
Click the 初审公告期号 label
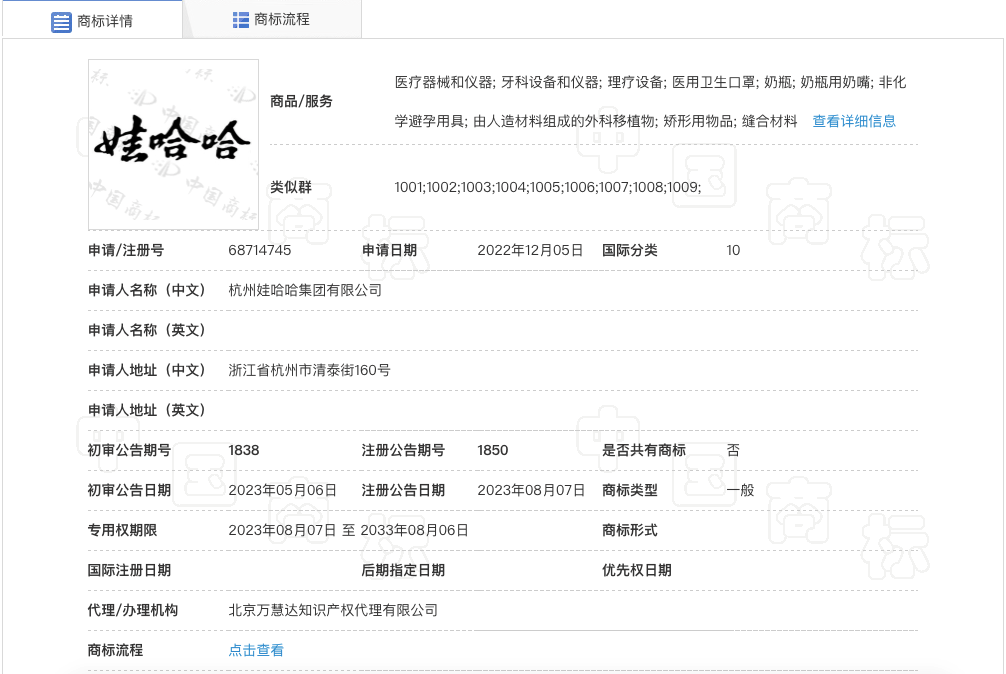pyautogui.click(x=129, y=450)
